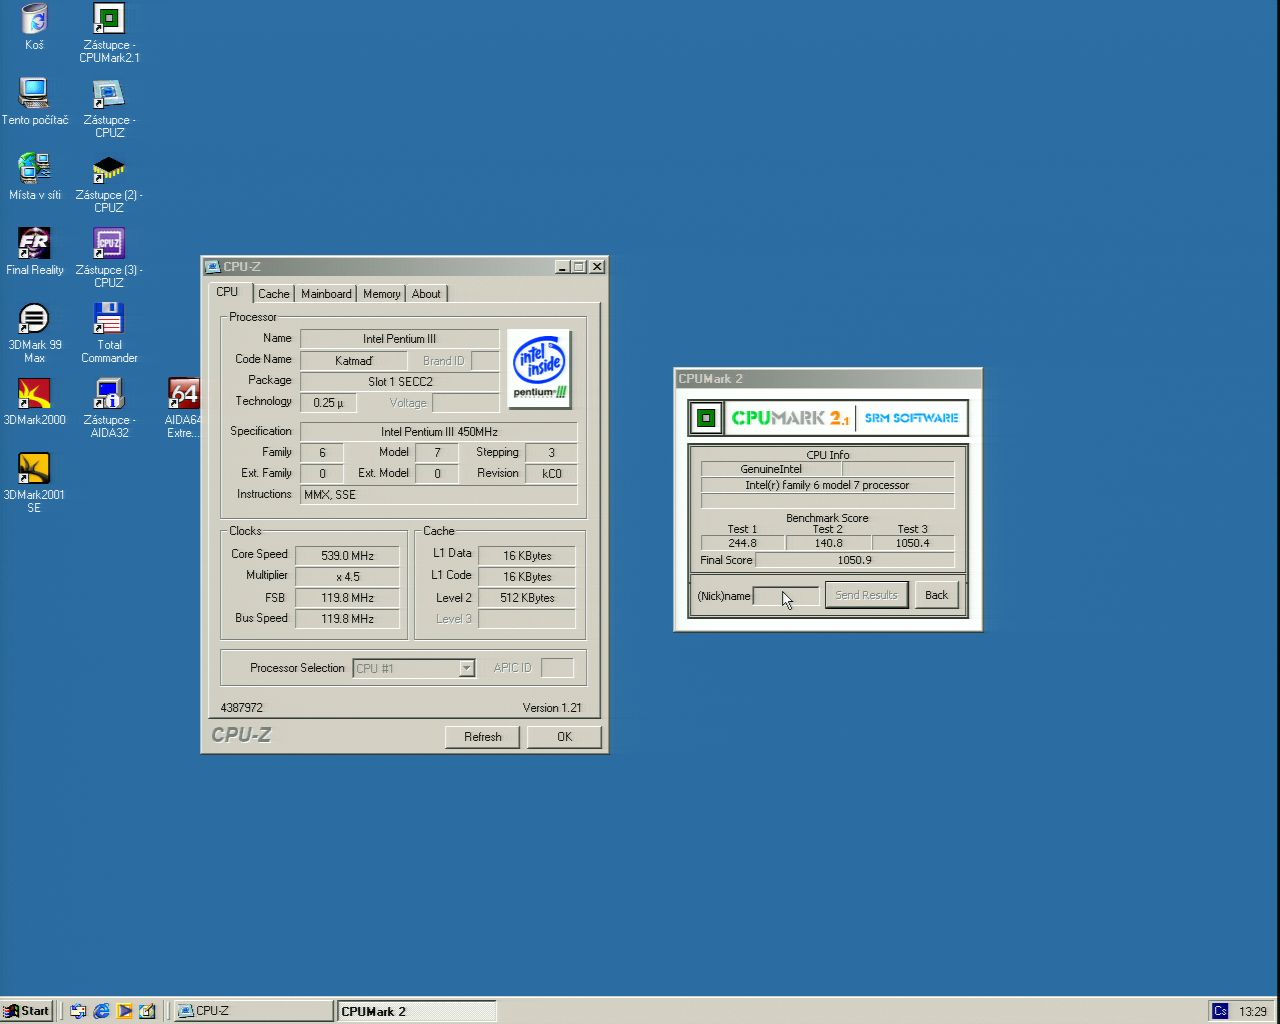Switch to CPUMark 2 taskbar button
Image resolution: width=1280 pixels, height=1024 pixels.
click(416, 1011)
